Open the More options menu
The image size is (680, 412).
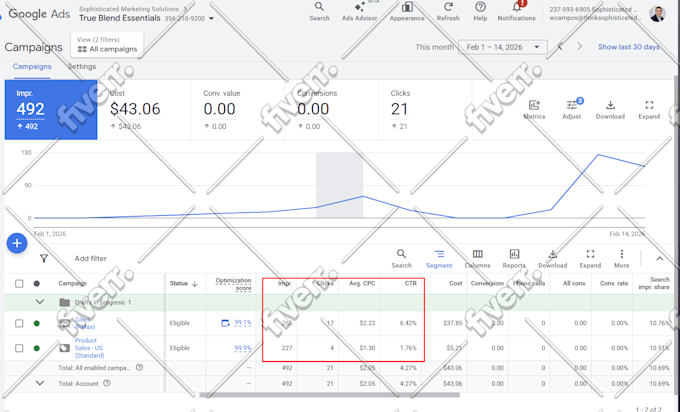621,259
